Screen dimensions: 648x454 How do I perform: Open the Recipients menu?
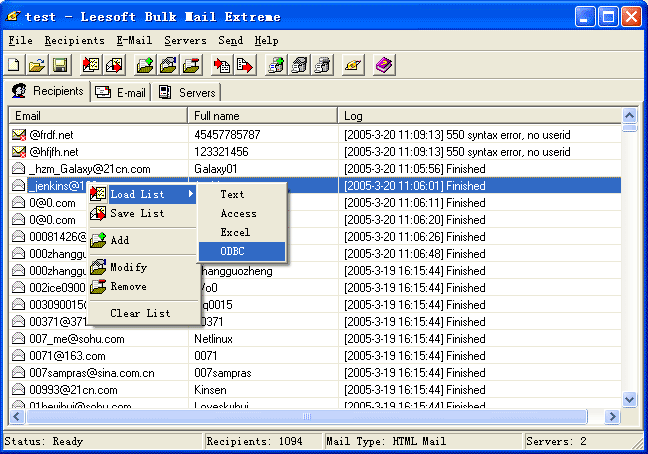pyautogui.click(x=74, y=40)
